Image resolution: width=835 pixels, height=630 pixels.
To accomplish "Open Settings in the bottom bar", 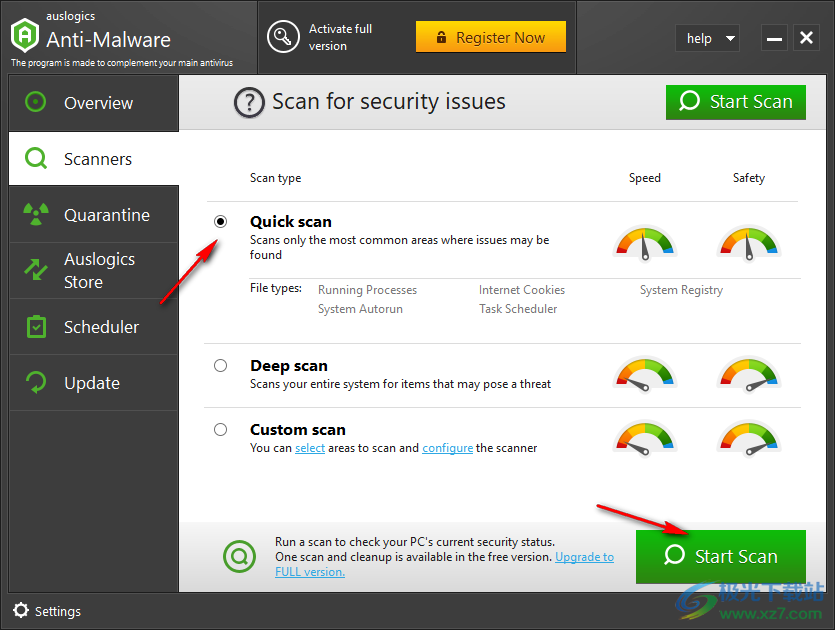I will point(47,611).
